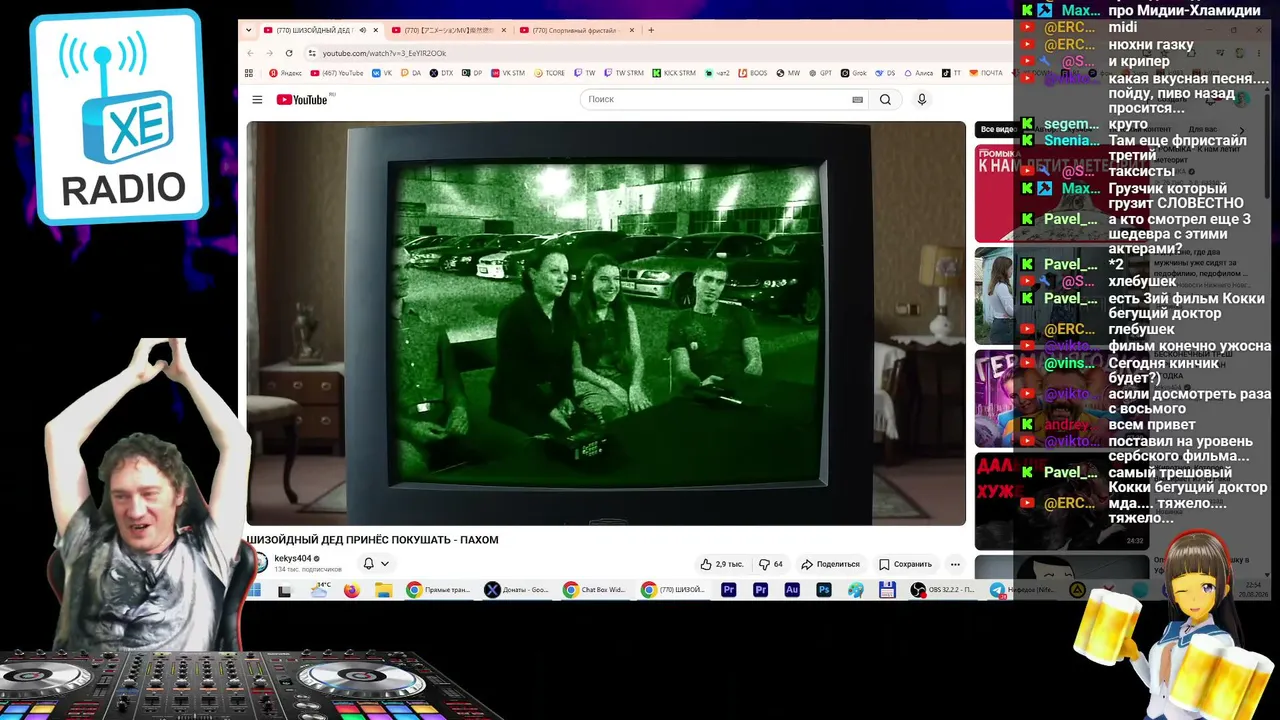Open the DA bookmark

point(411,73)
